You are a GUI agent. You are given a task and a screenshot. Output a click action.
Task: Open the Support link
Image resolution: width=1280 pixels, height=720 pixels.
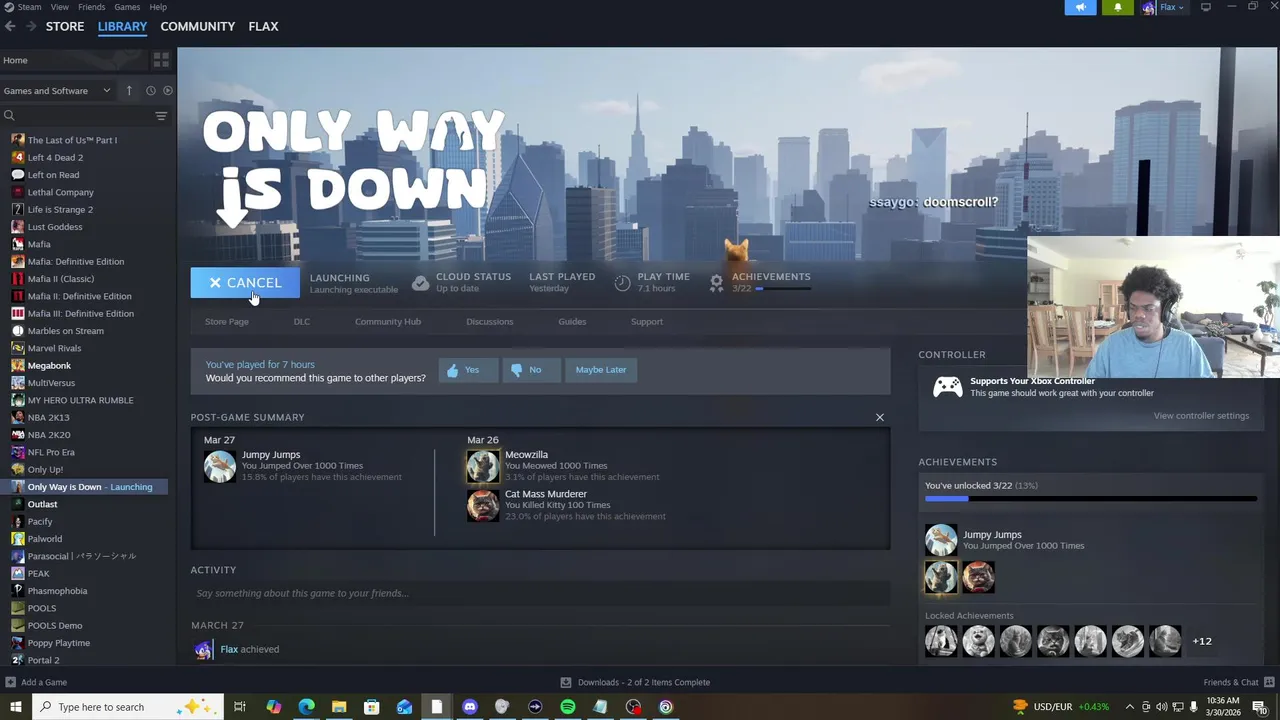(647, 322)
